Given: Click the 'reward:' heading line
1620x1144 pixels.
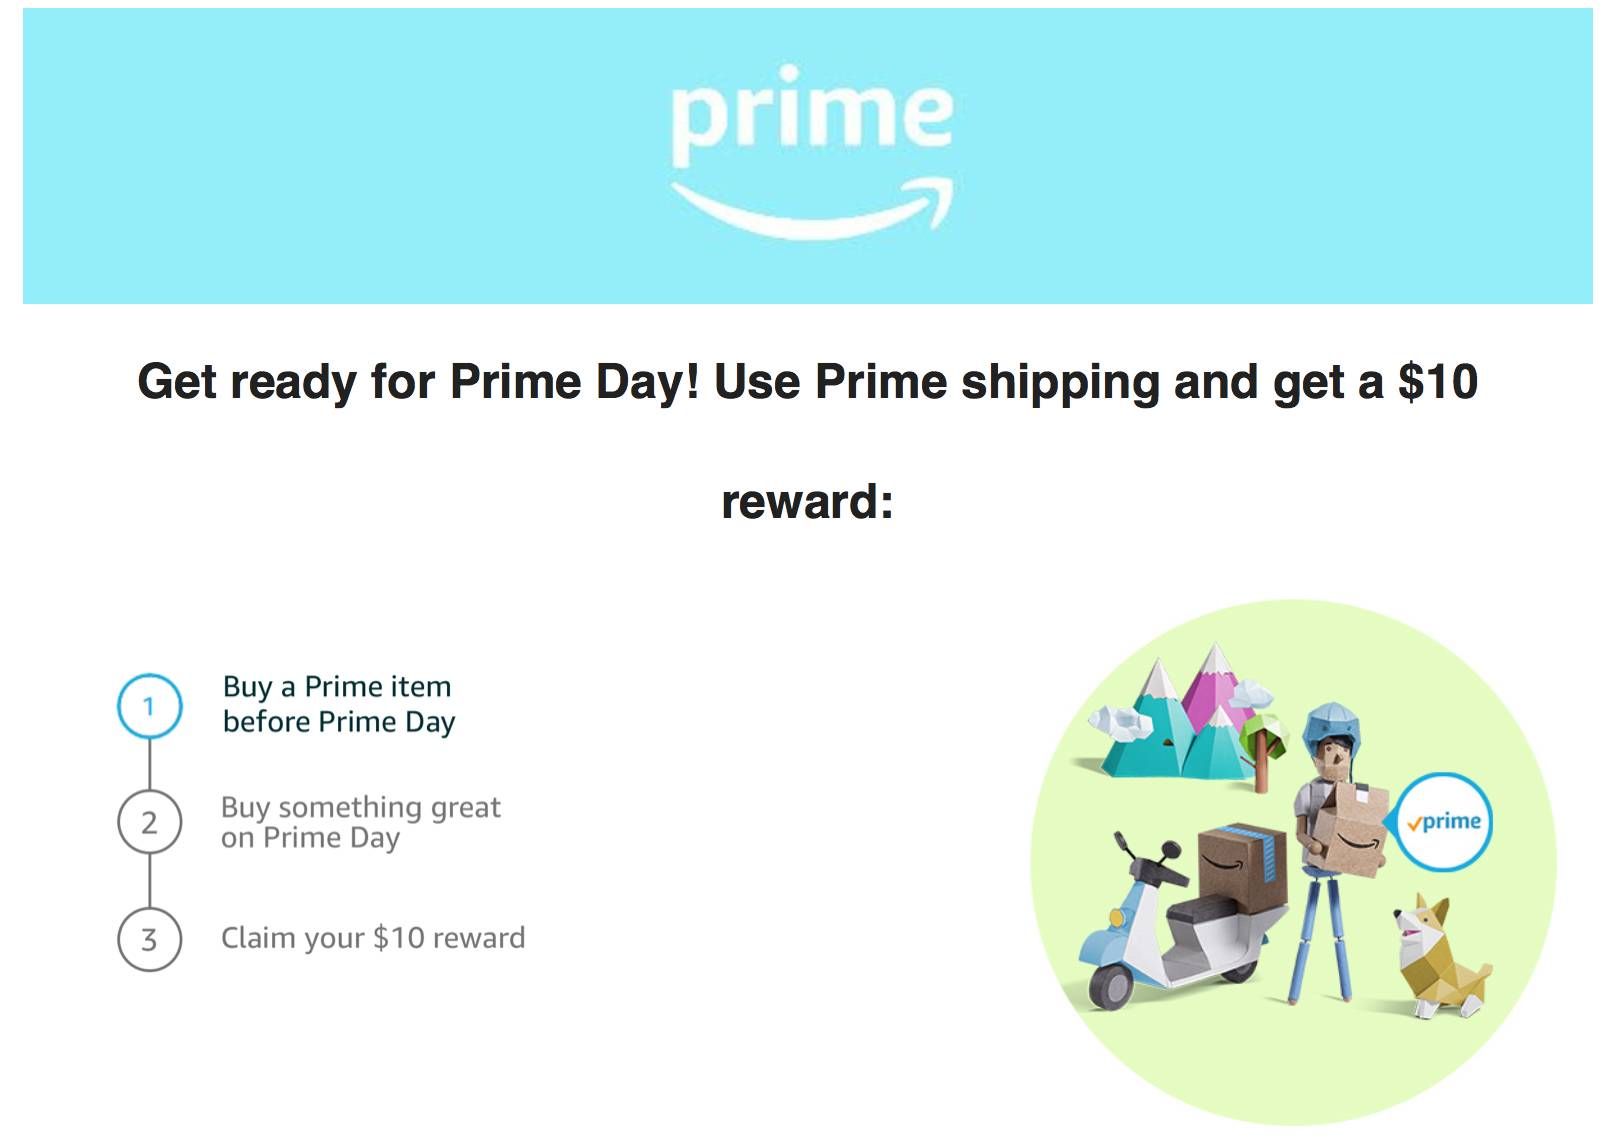Looking at the screenshot, I should [x=808, y=501].
